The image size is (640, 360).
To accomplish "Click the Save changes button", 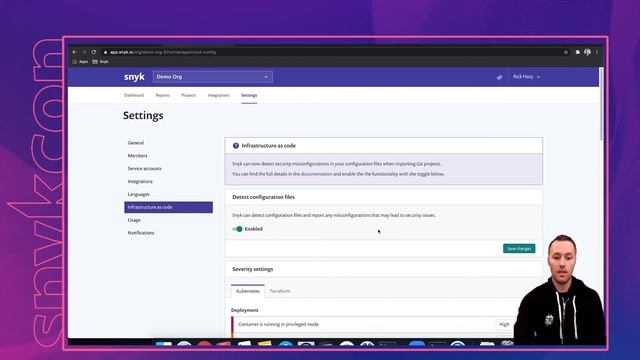I will (x=519, y=249).
